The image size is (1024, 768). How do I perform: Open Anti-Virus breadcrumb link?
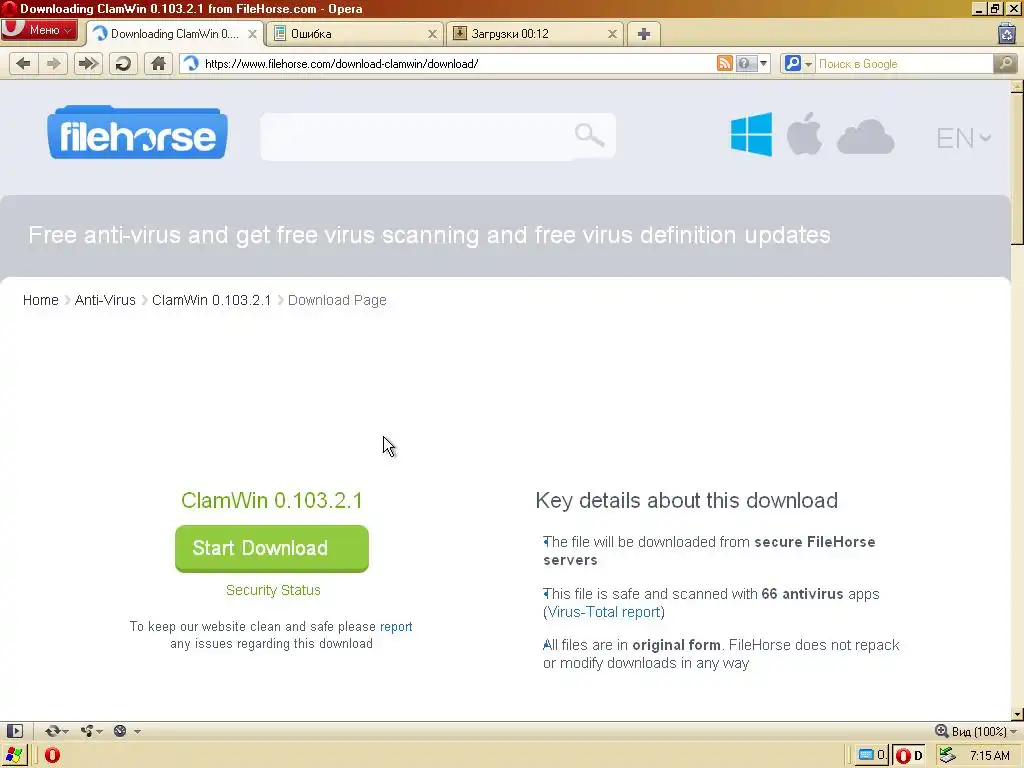click(105, 300)
